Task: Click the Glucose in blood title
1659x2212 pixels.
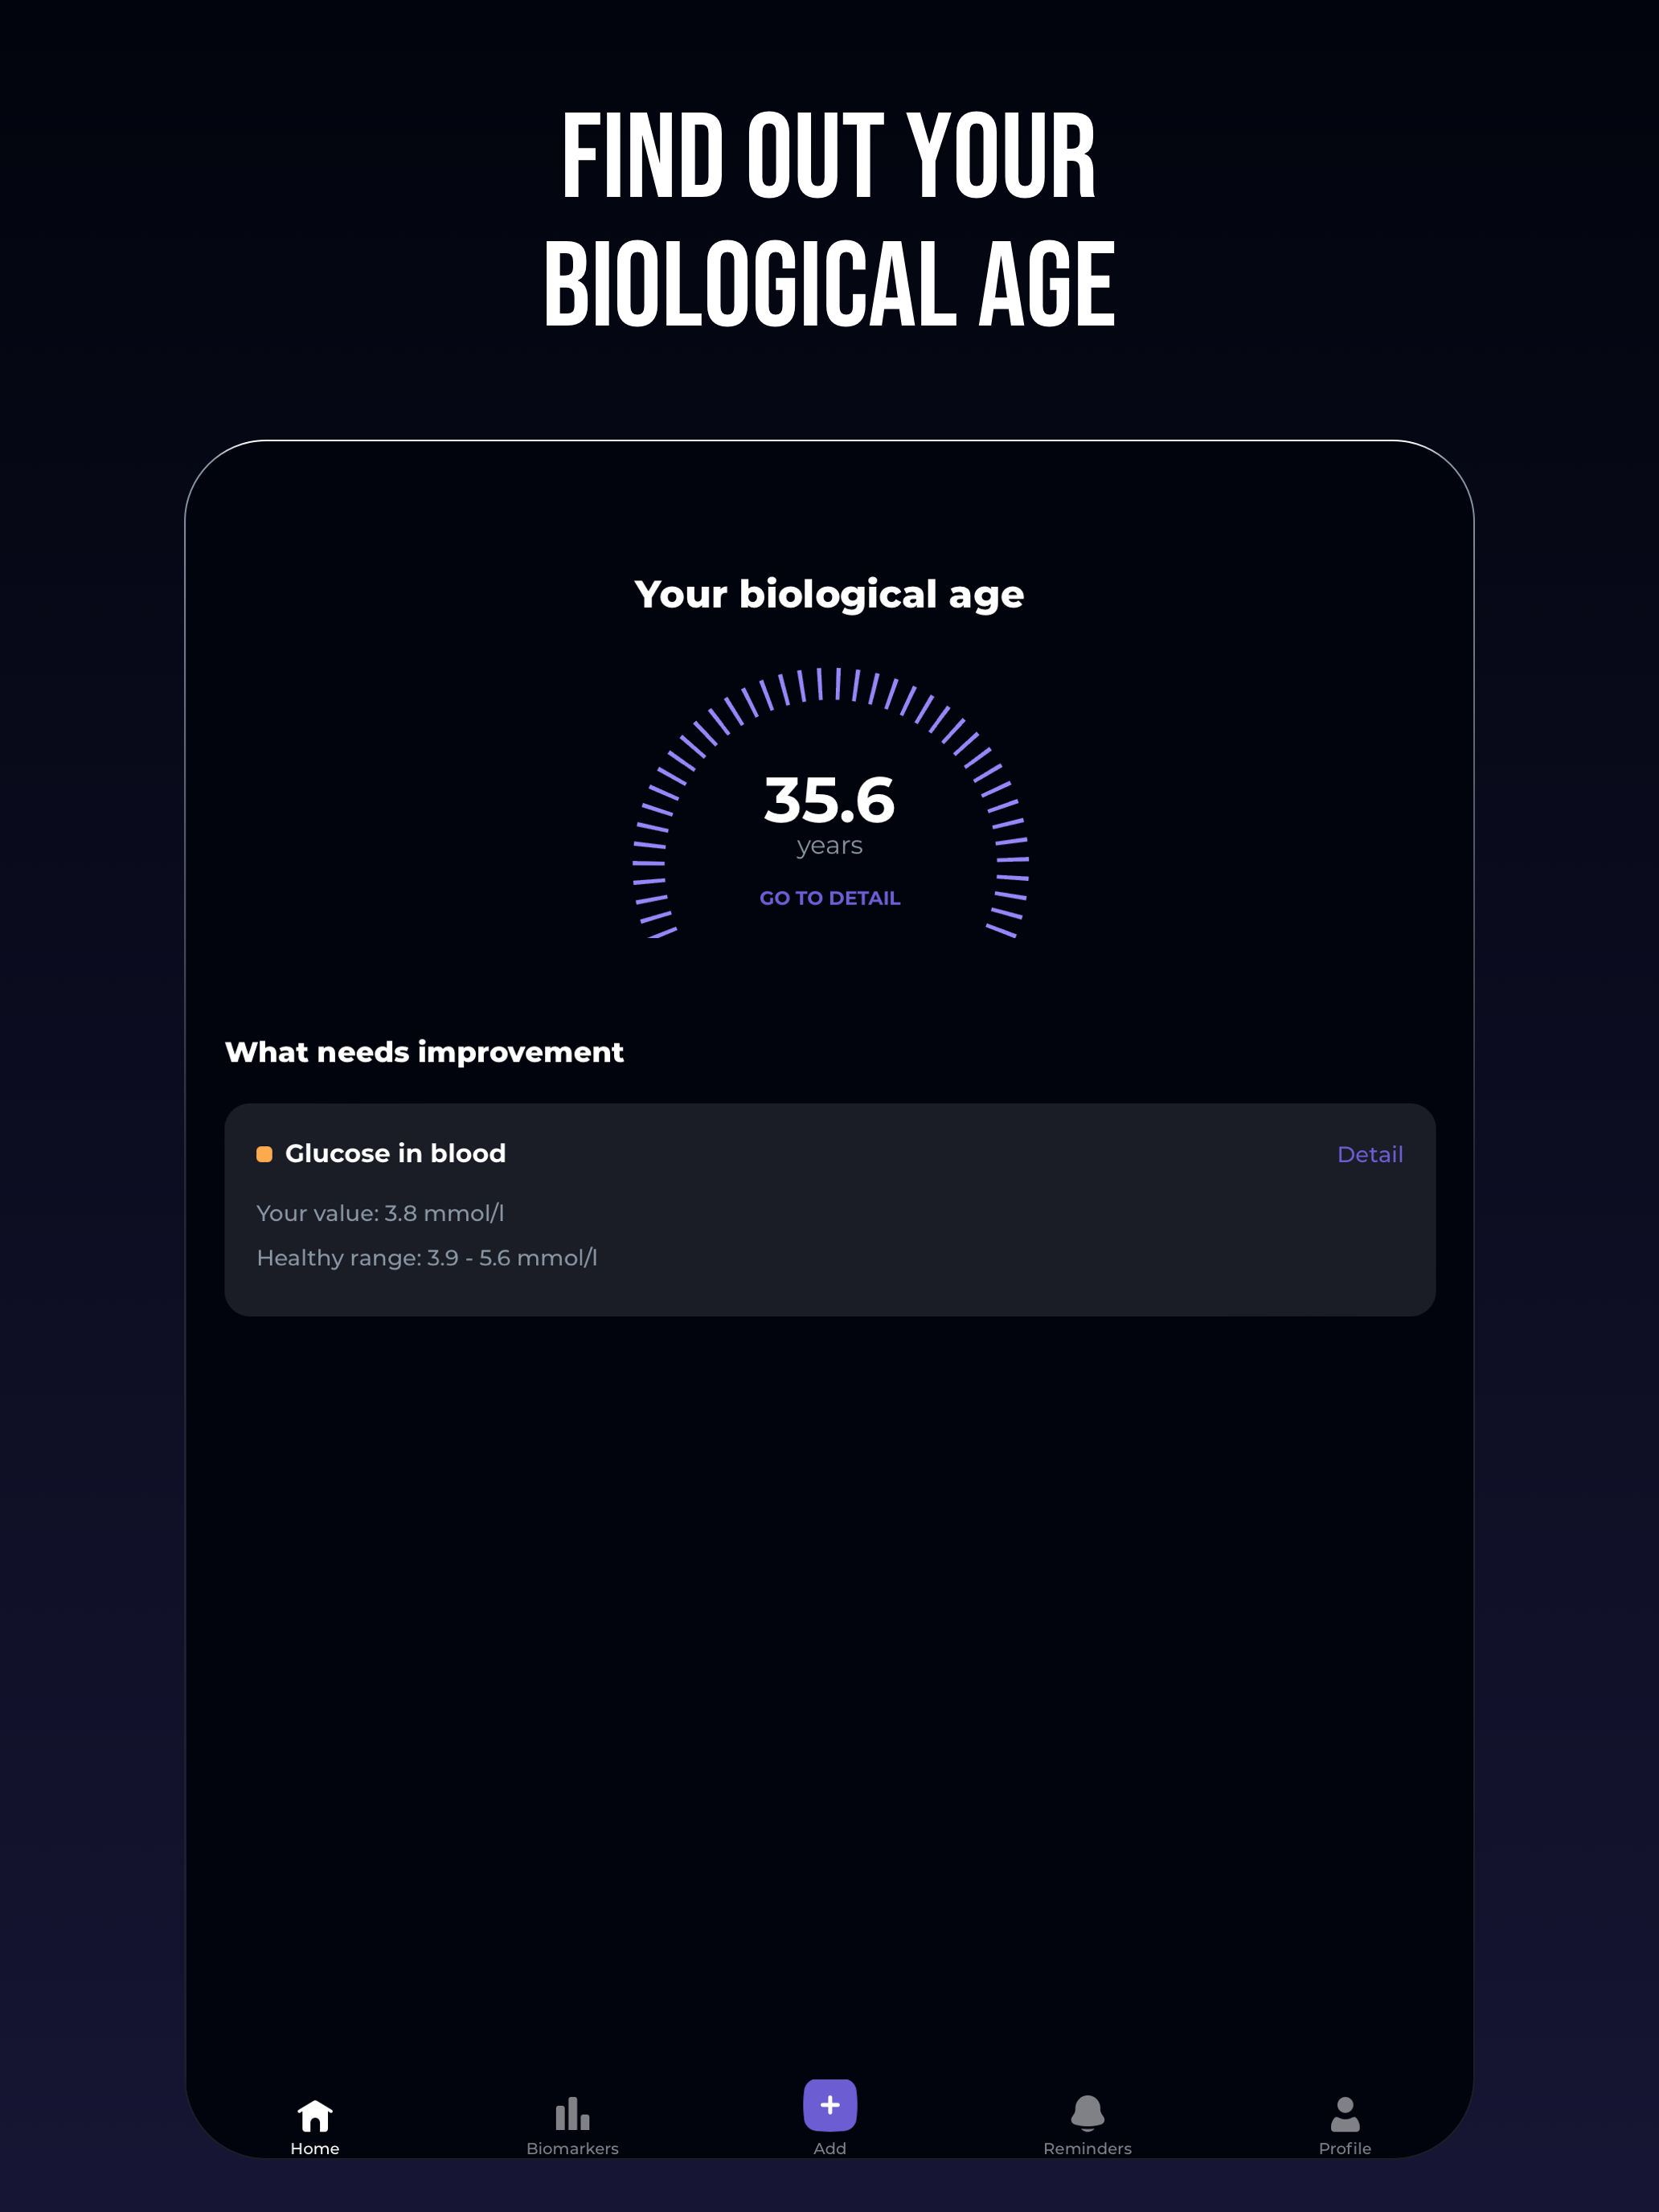Action: [x=395, y=1153]
